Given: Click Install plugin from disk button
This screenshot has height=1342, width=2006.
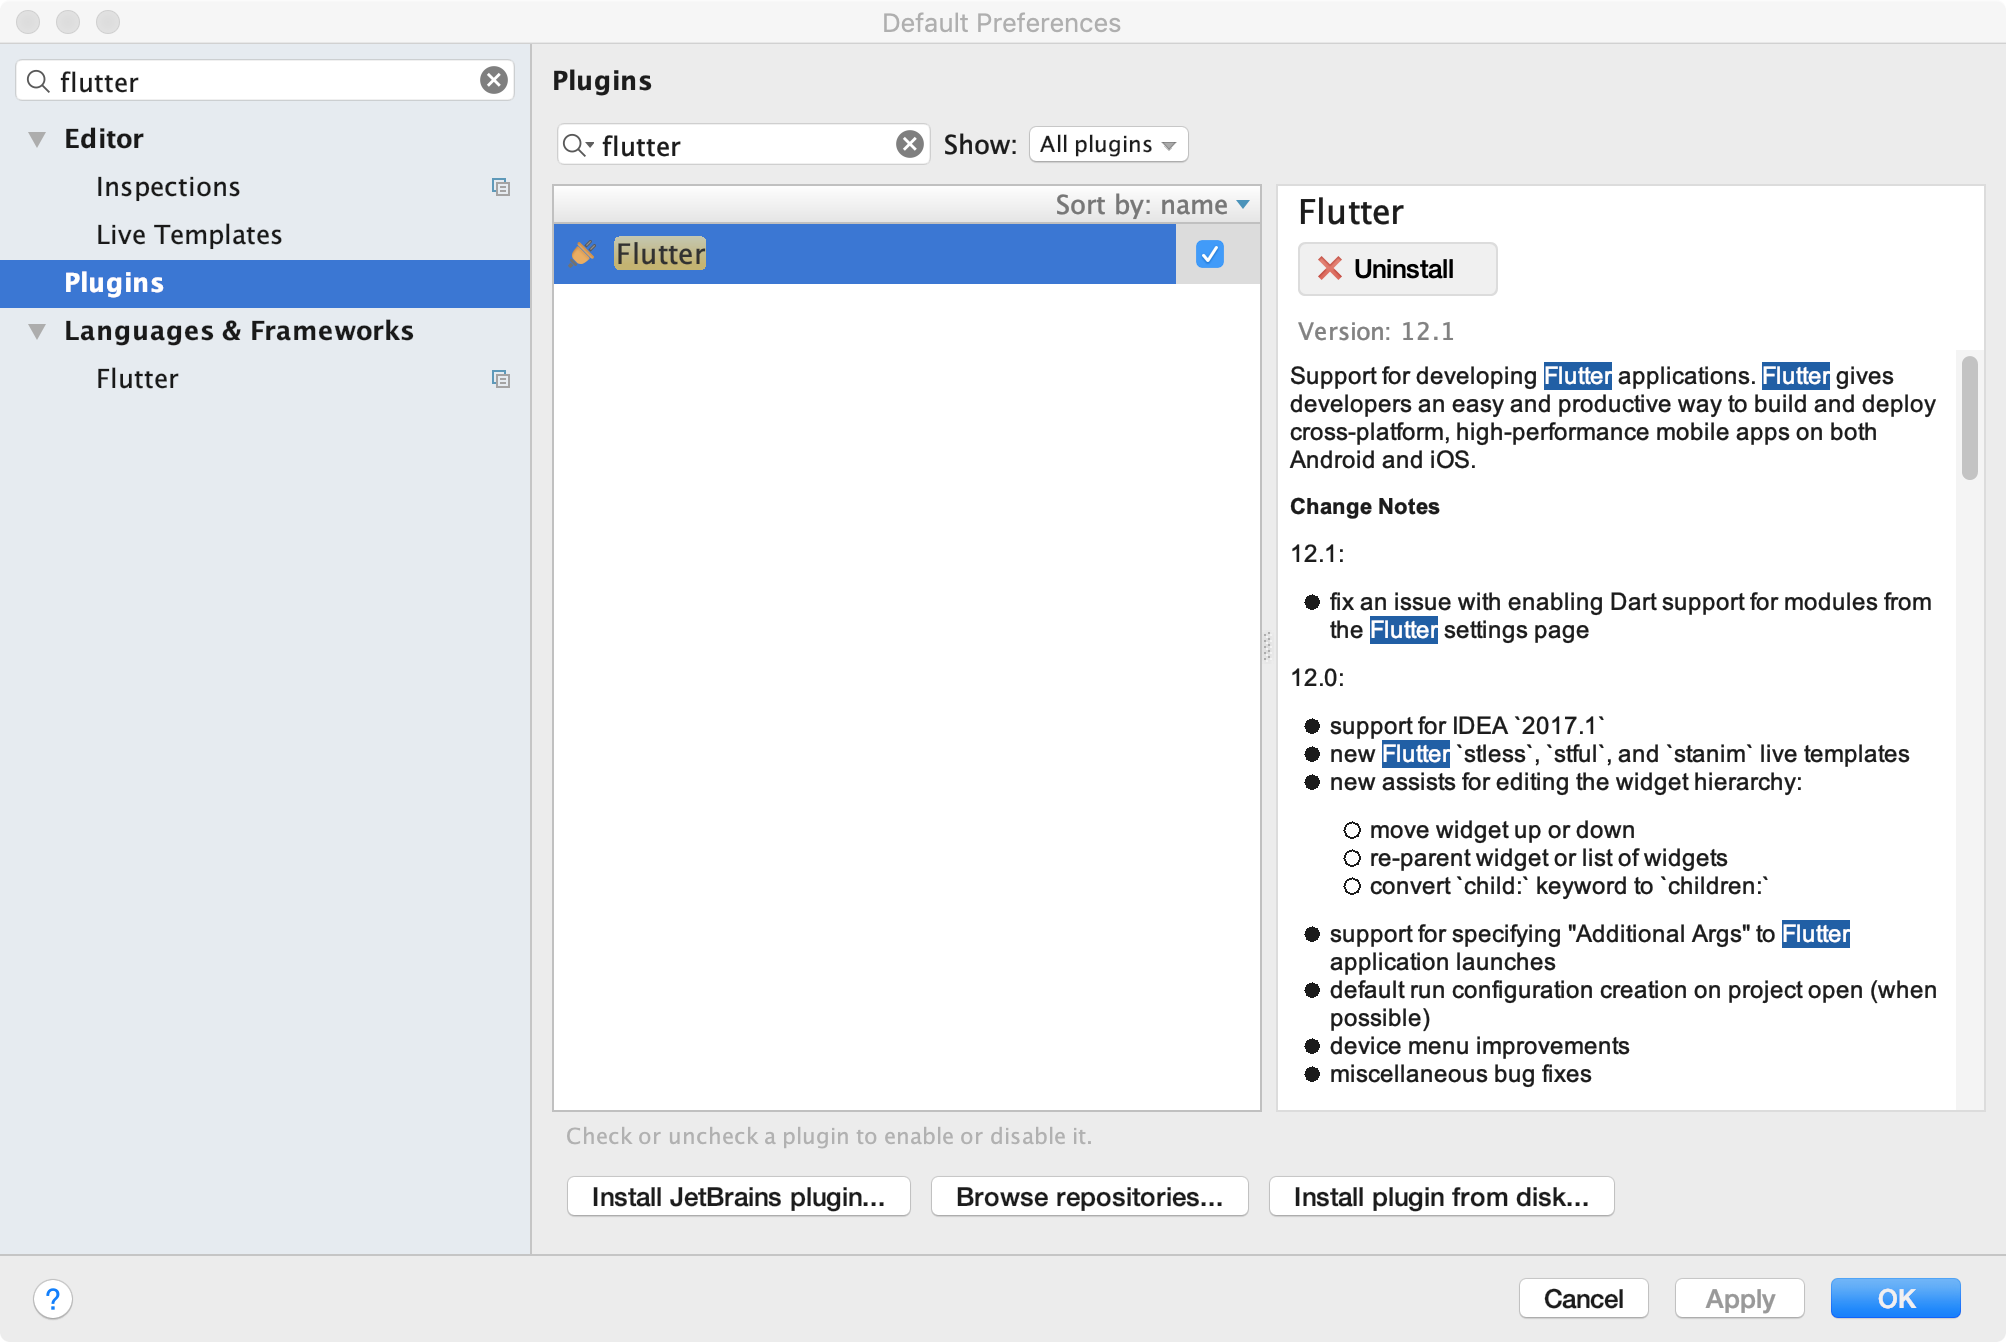Looking at the screenshot, I should coord(1441,1197).
